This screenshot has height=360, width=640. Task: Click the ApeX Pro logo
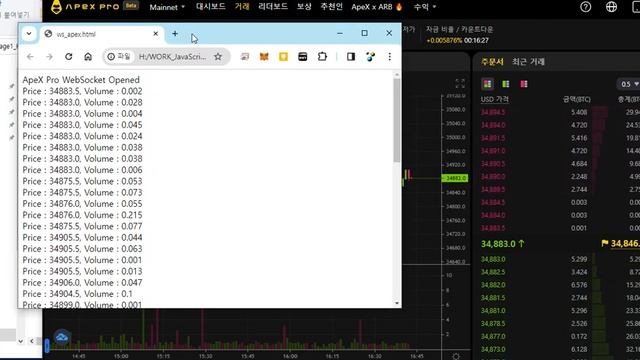[85, 7]
